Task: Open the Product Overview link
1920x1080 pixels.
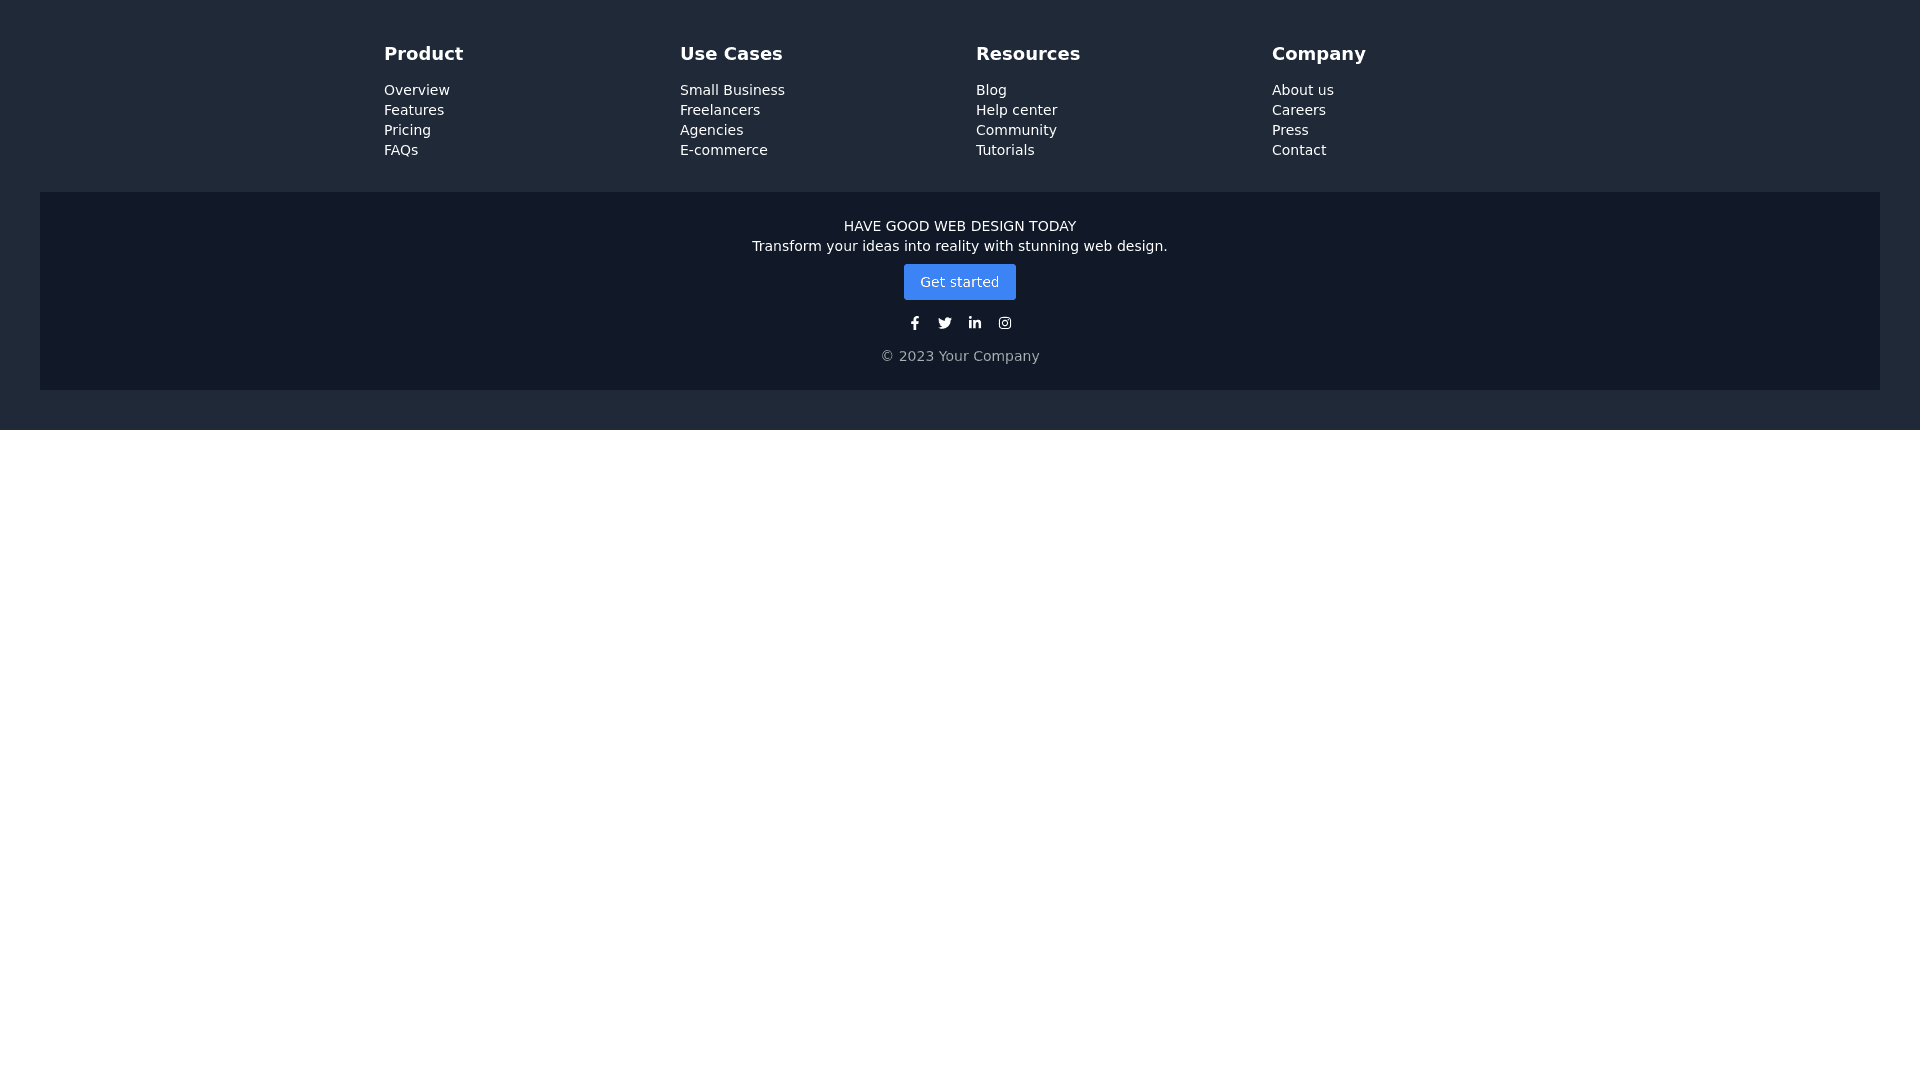Action: tap(416, 90)
